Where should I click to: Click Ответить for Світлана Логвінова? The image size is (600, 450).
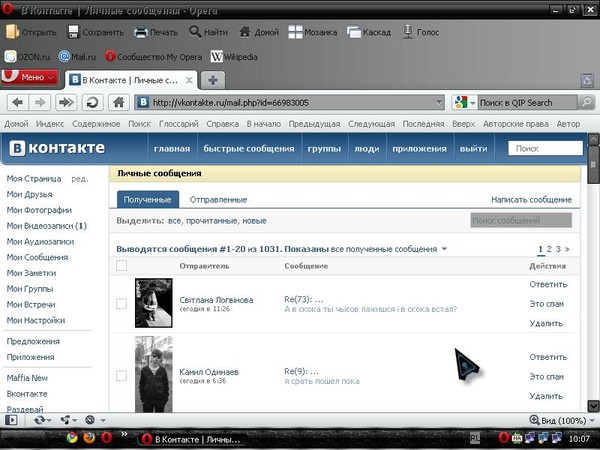(548, 284)
